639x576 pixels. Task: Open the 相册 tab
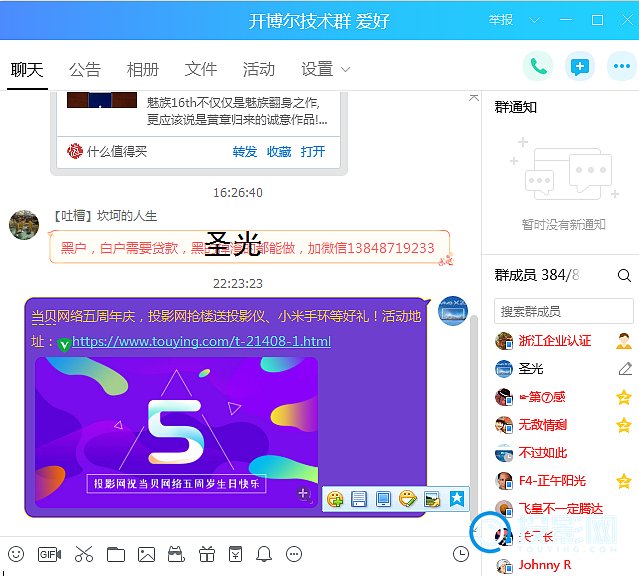click(x=143, y=69)
